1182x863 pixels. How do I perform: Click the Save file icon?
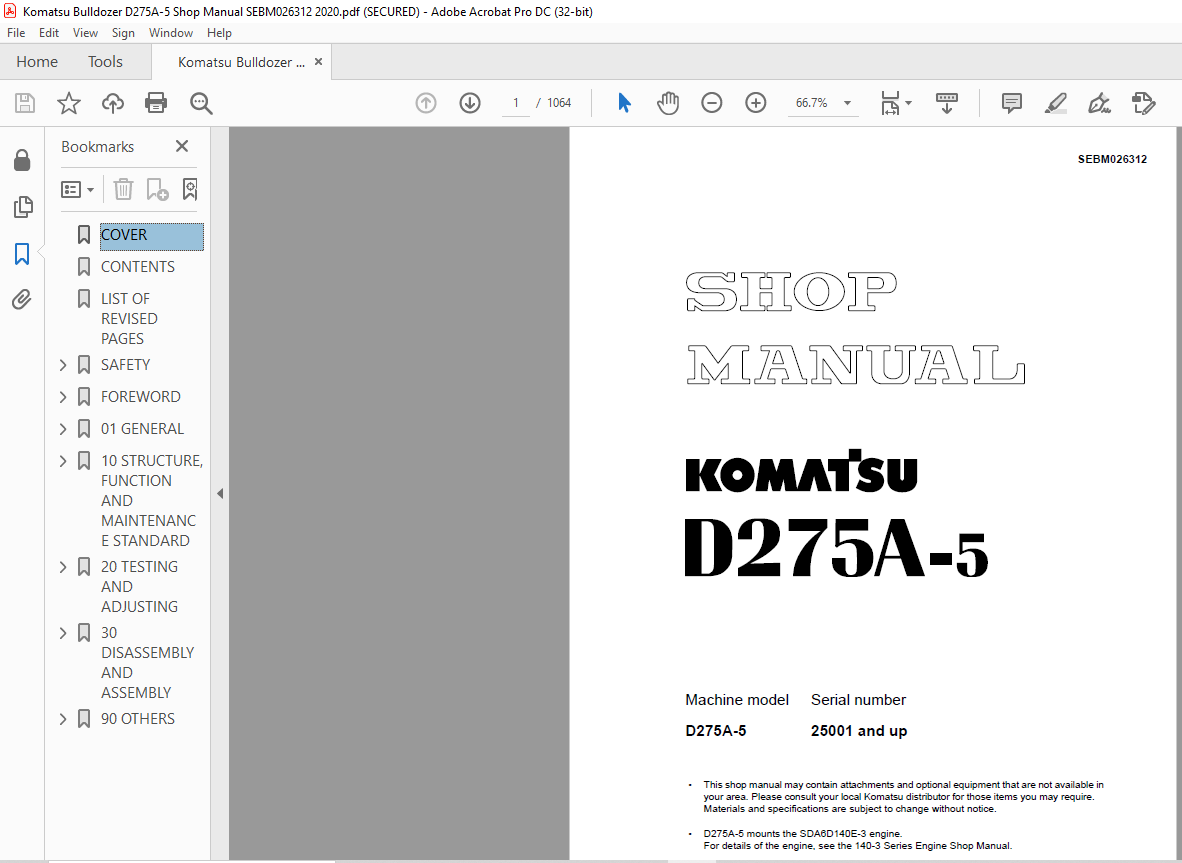[x=25, y=103]
